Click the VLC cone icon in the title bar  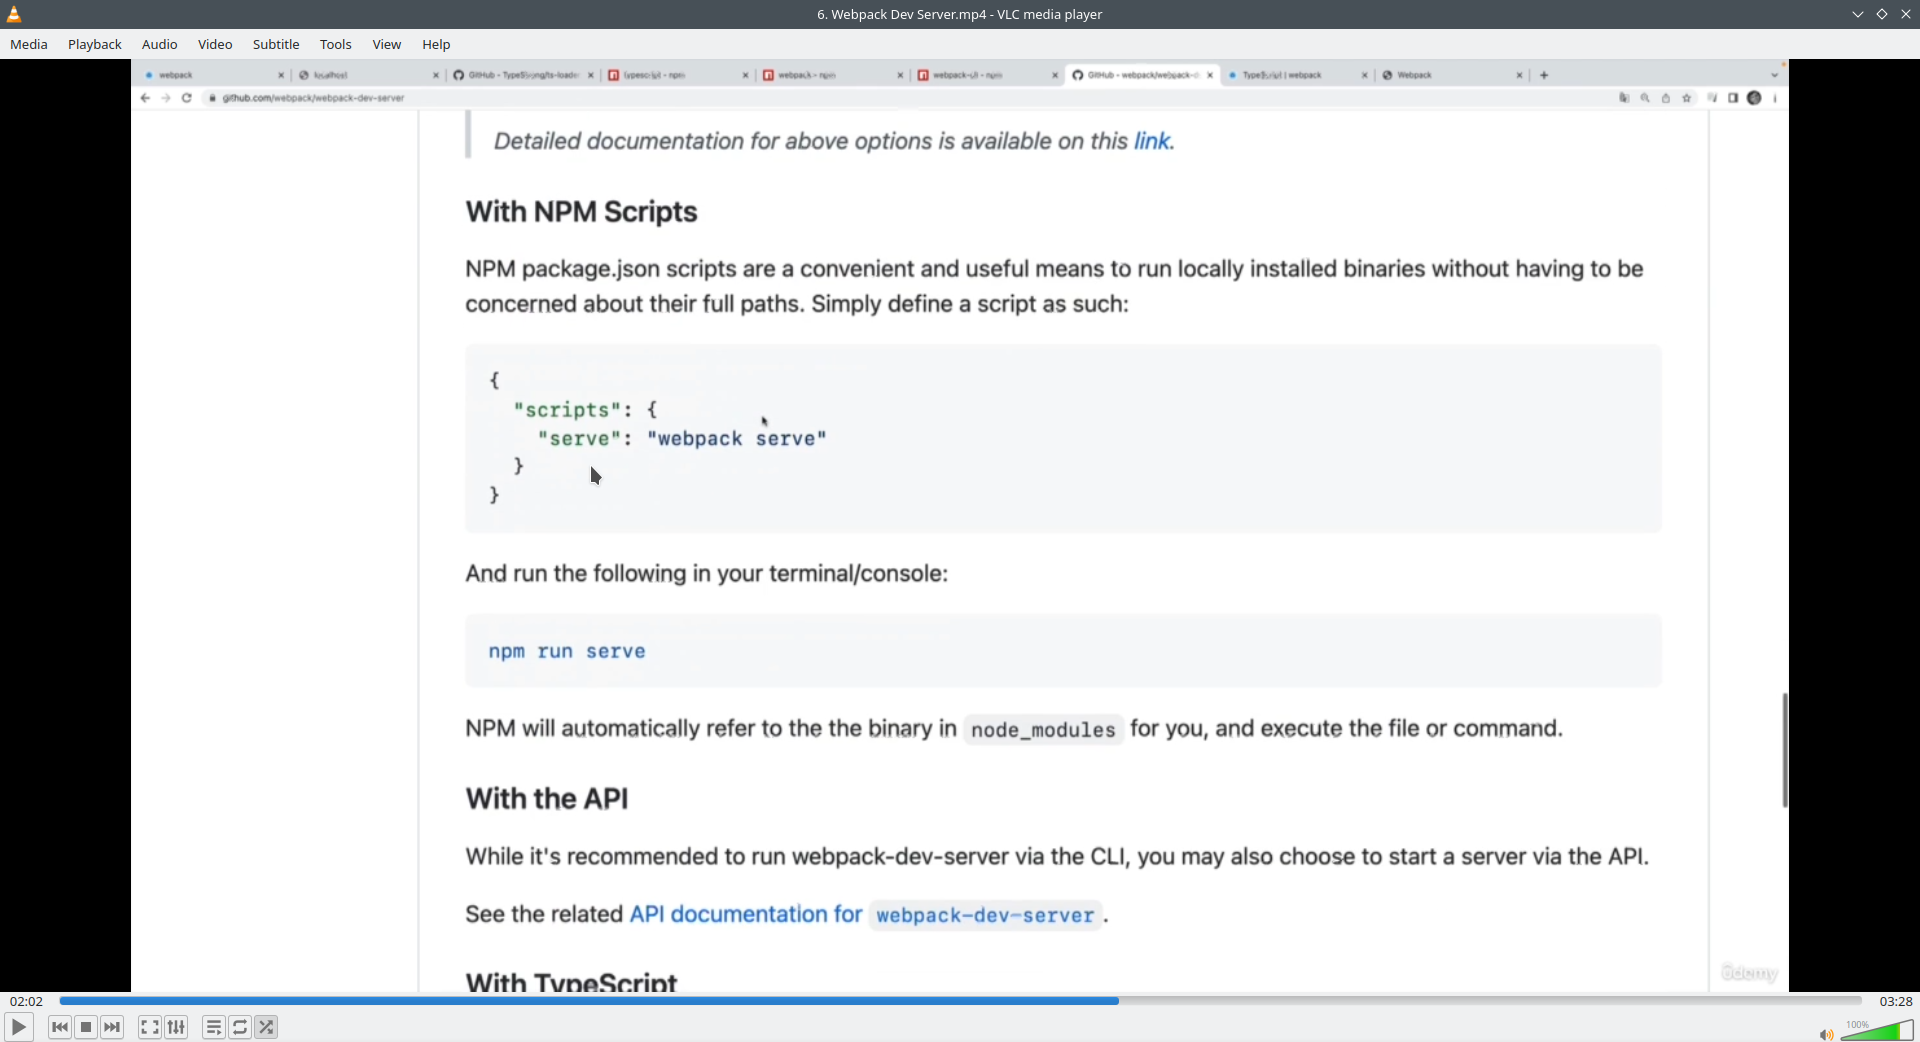tap(14, 14)
